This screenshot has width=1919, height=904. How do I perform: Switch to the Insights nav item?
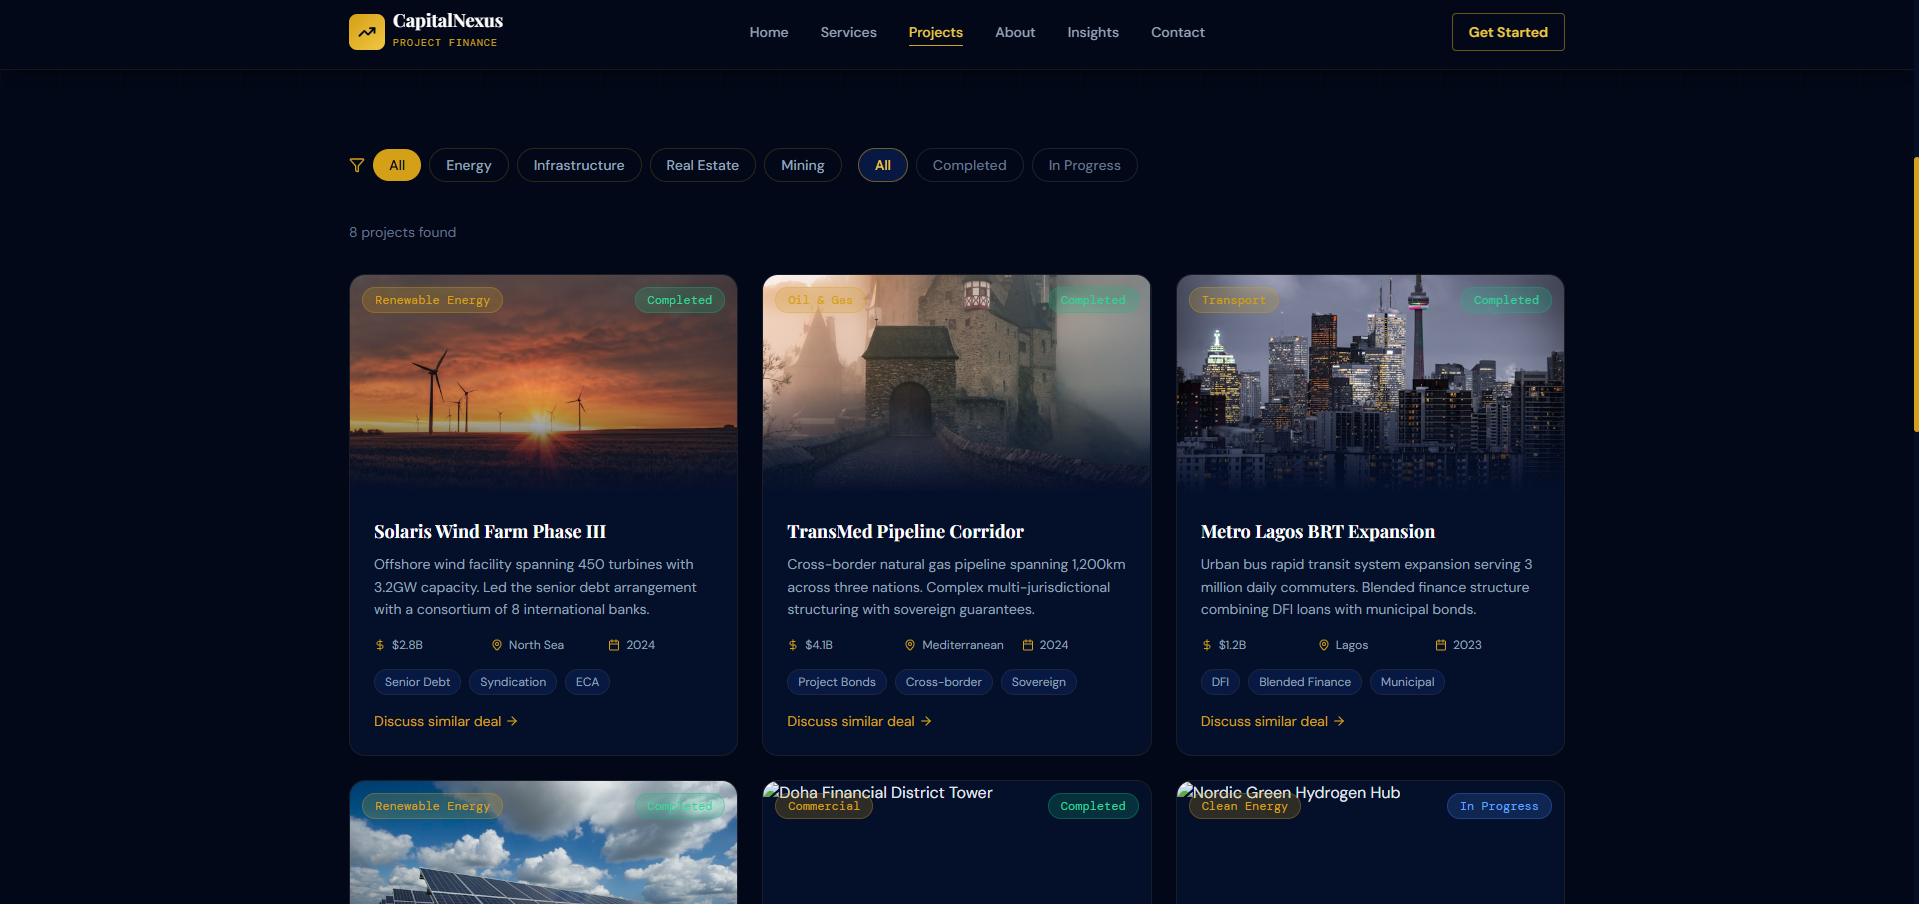1092,32
